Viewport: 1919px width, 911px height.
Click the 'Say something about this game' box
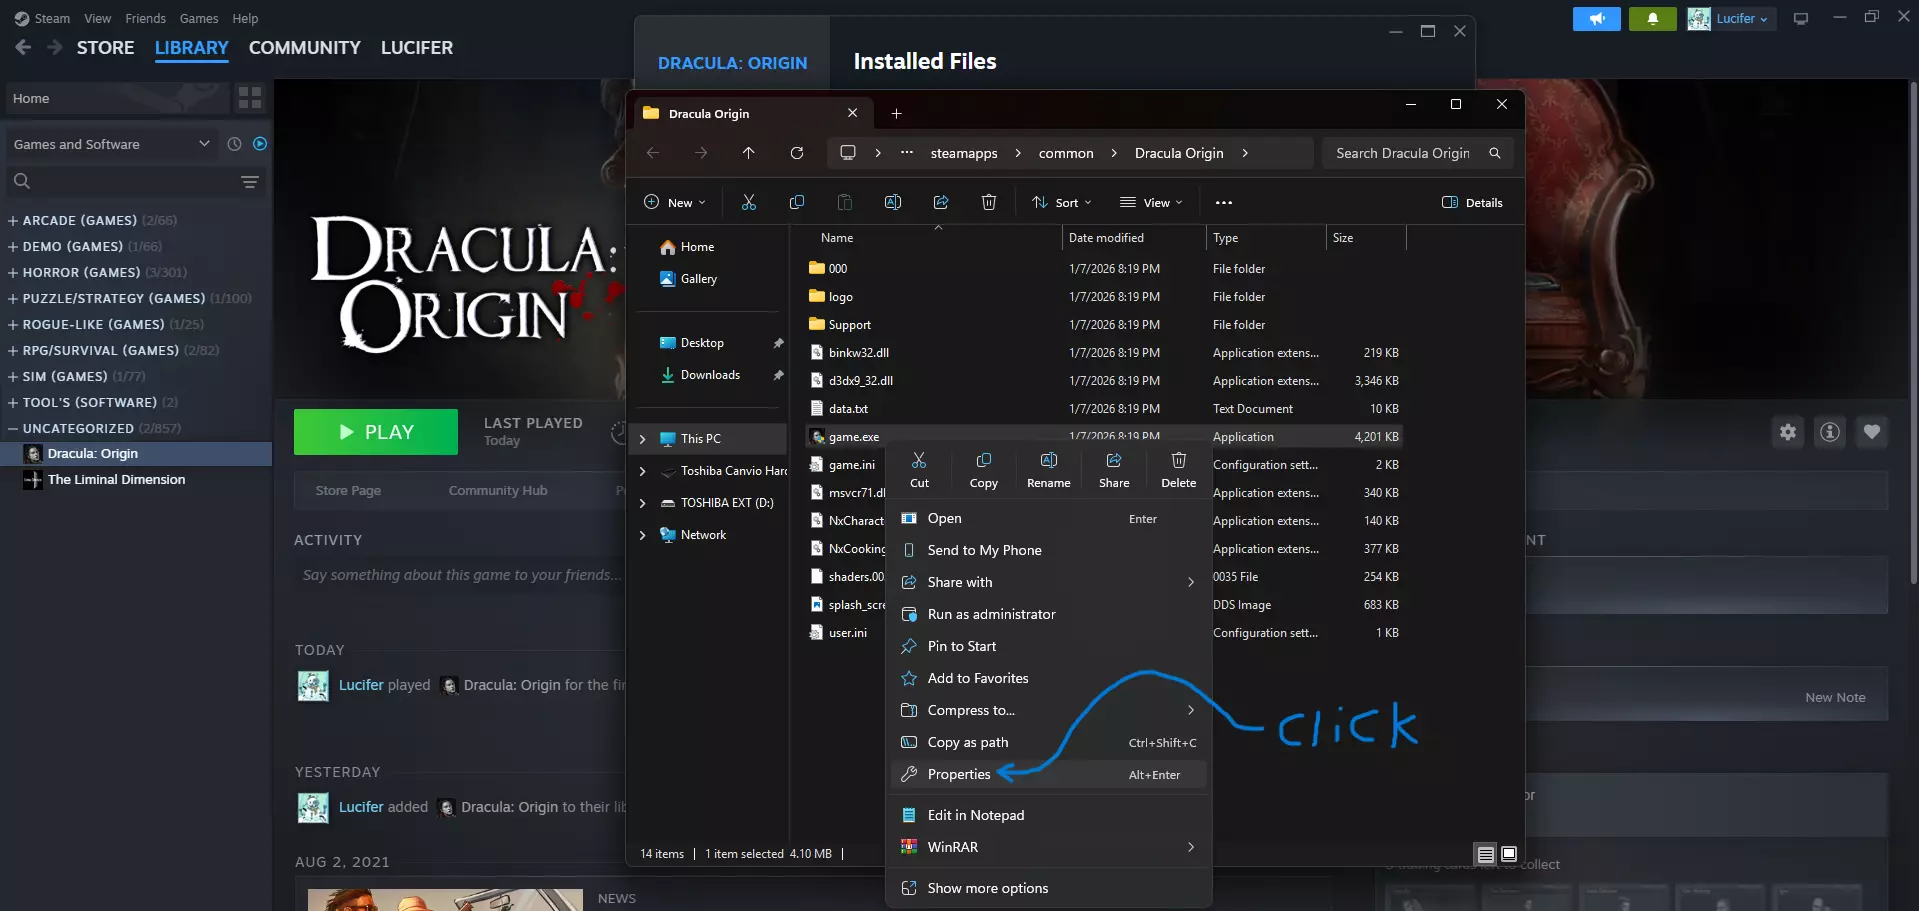click(x=462, y=575)
